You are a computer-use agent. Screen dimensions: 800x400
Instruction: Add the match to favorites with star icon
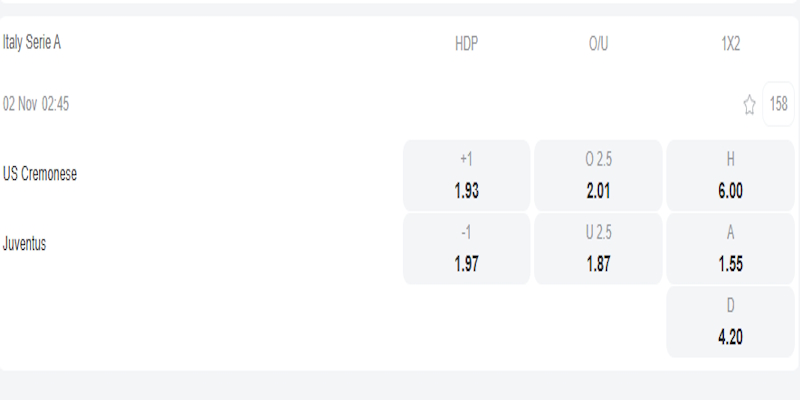coord(749,104)
